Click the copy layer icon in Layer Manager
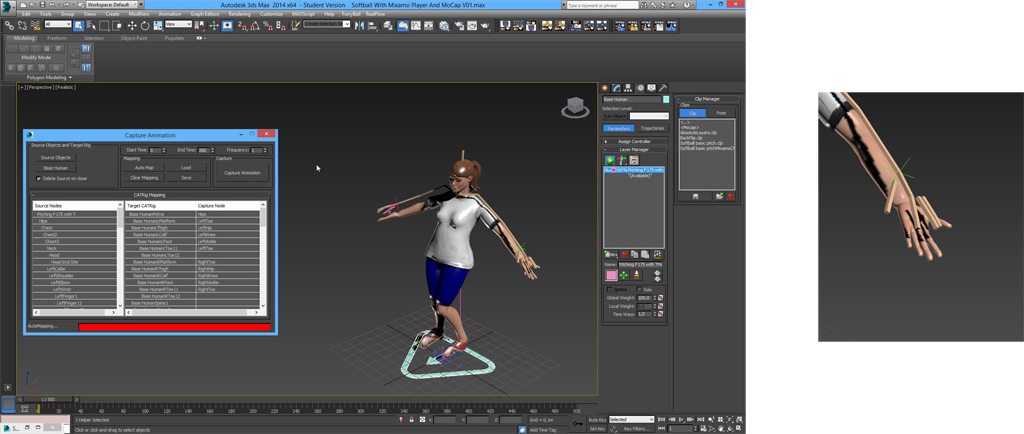Viewport: 1024px width, 434px height. tap(635, 254)
